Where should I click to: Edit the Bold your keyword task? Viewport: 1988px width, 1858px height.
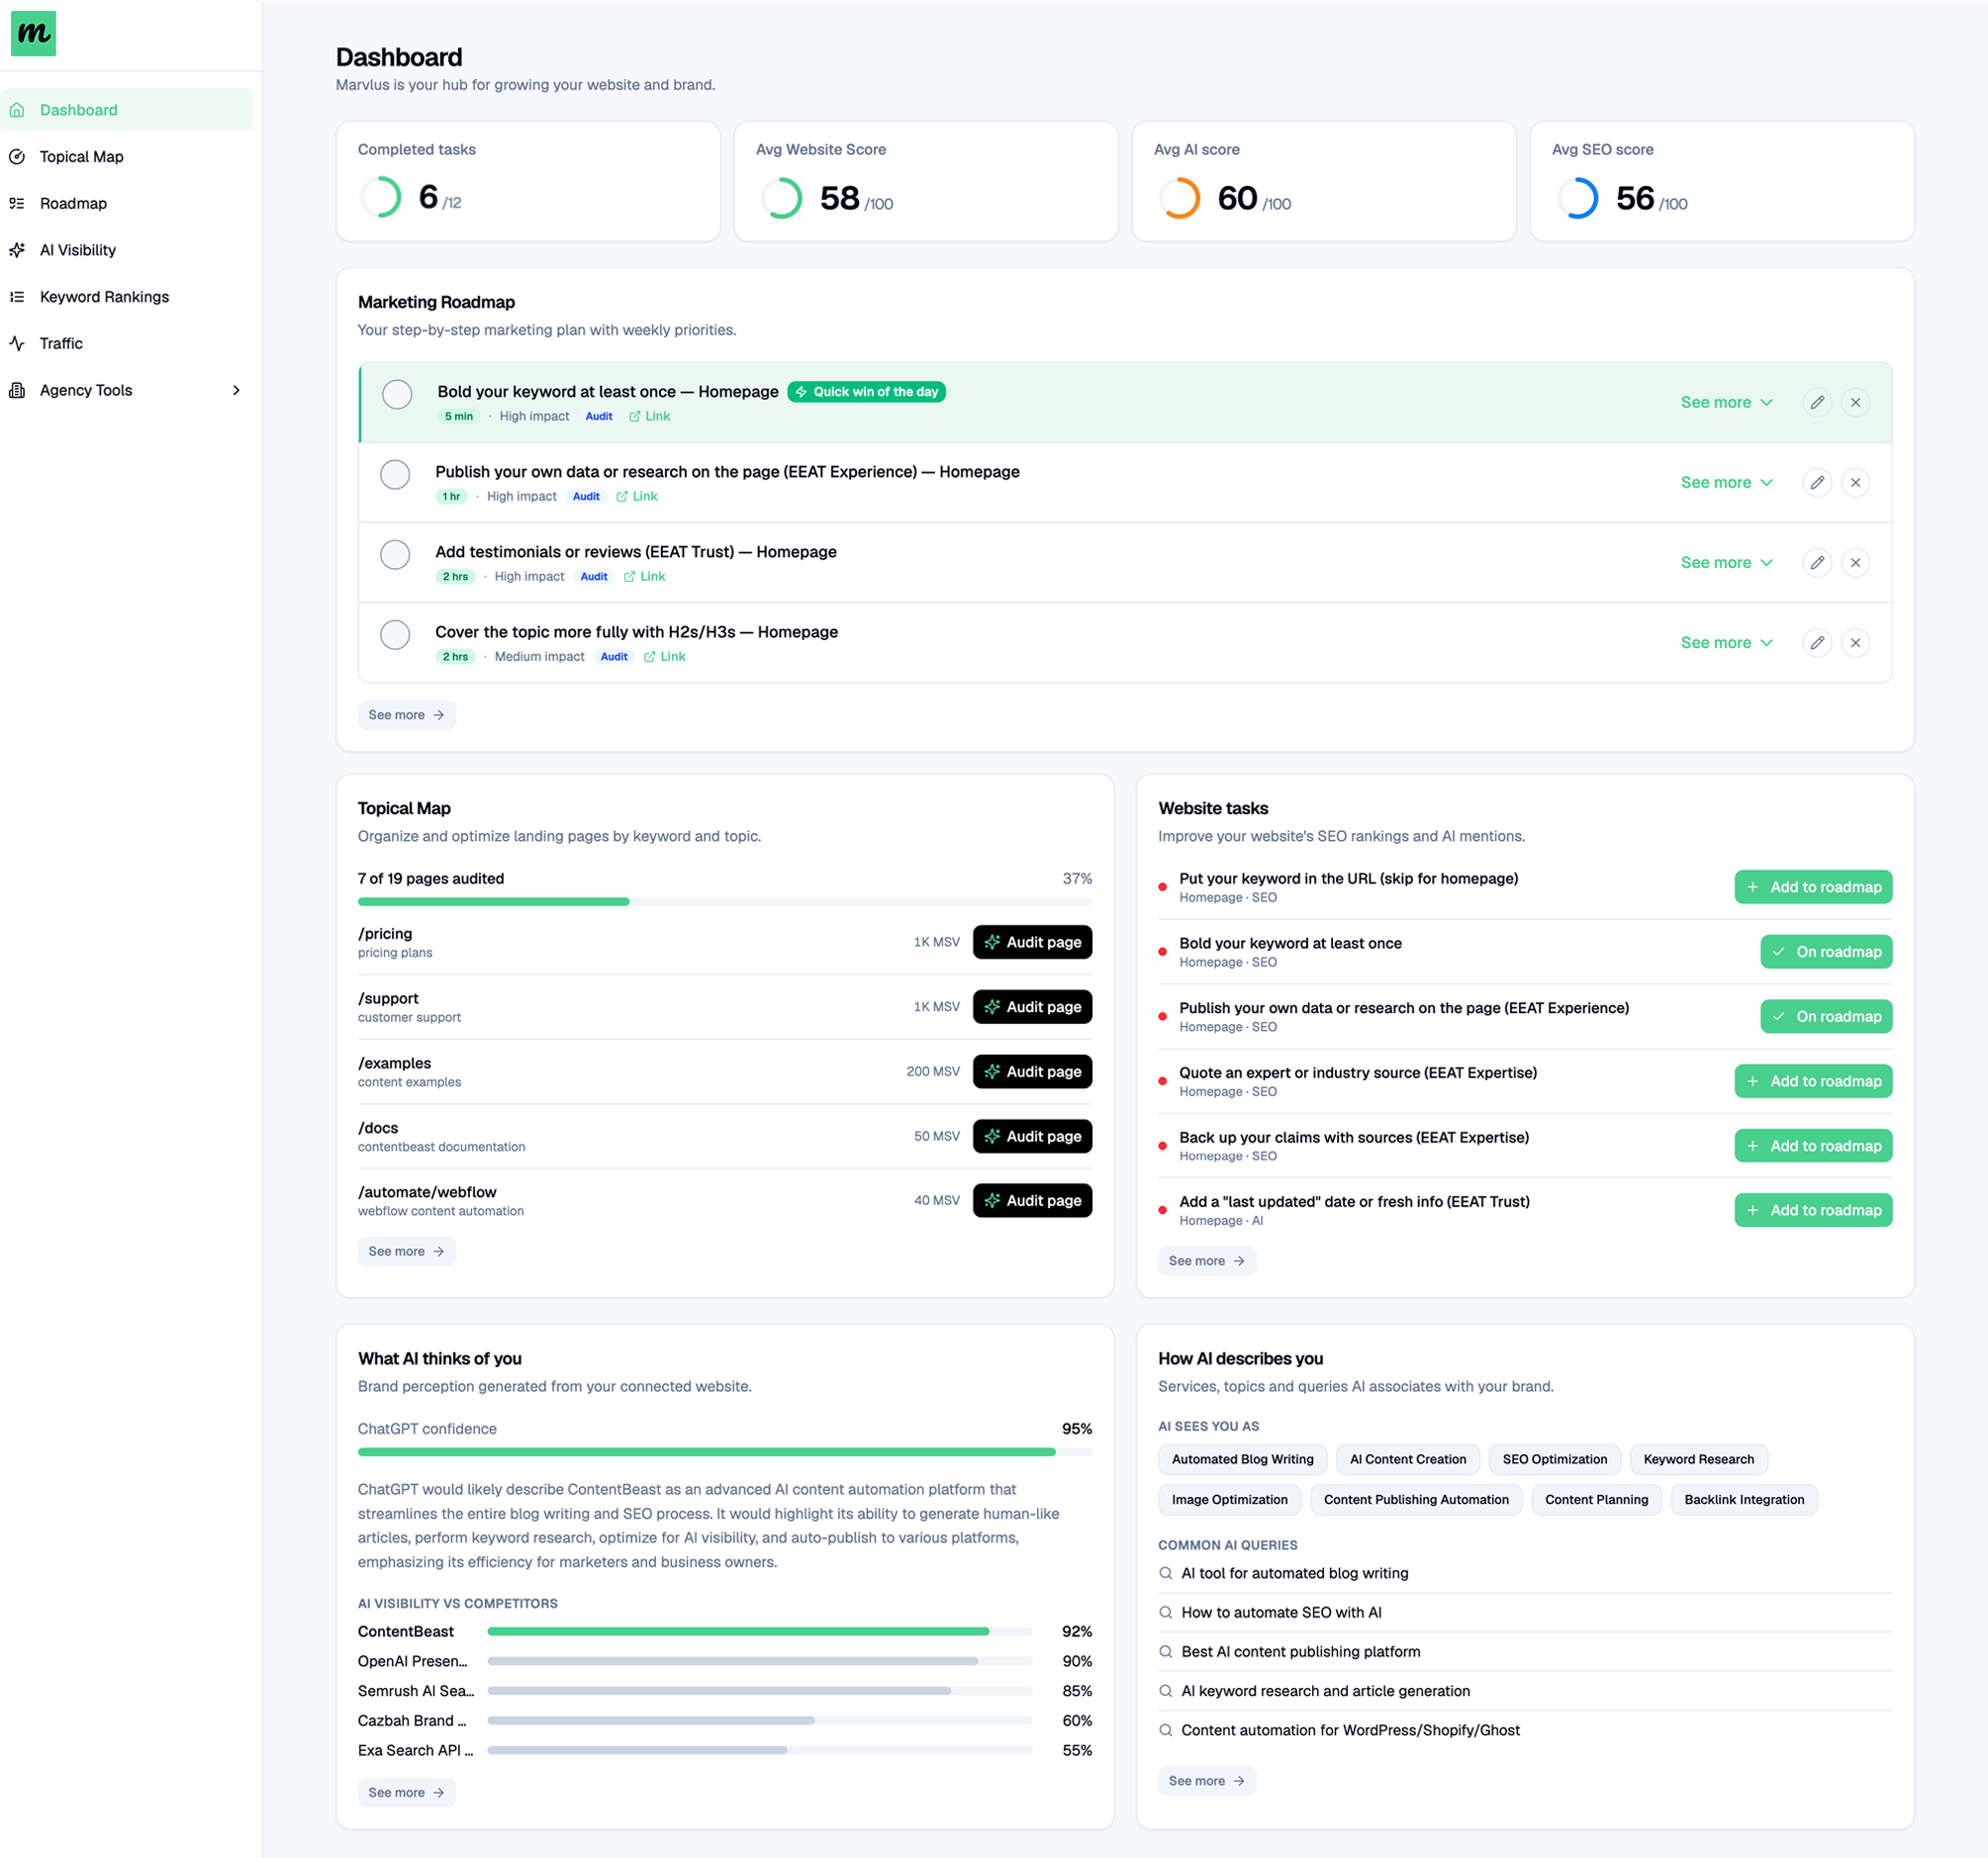pos(1817,402)
